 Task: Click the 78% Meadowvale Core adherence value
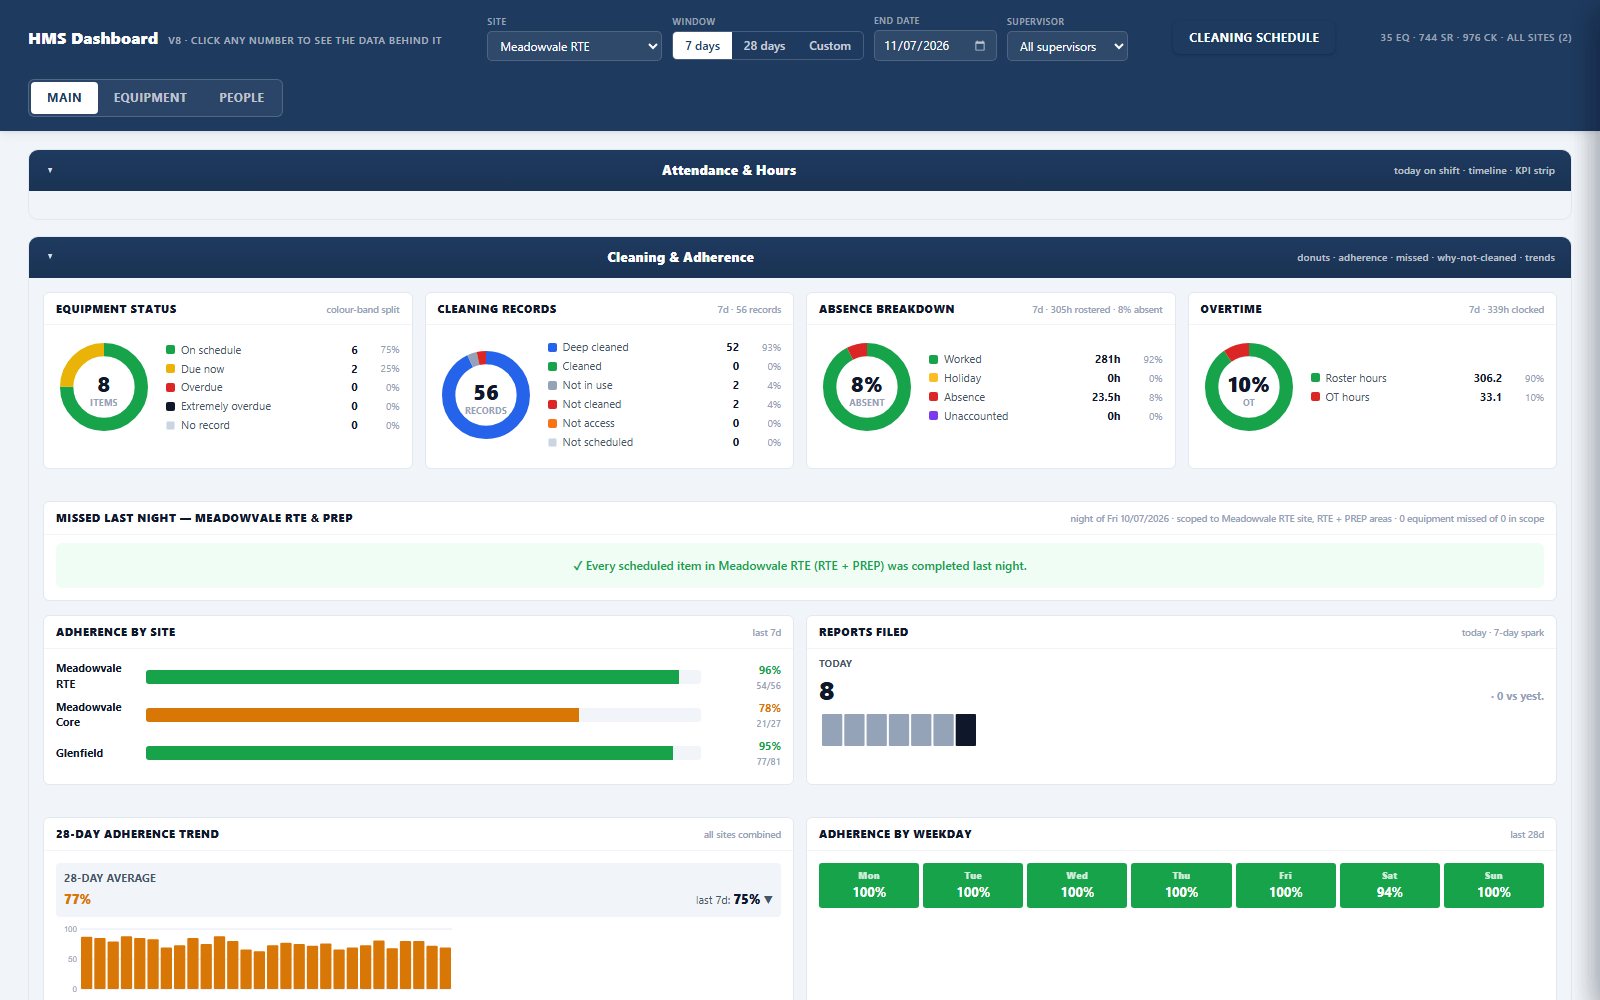point(769,708)
